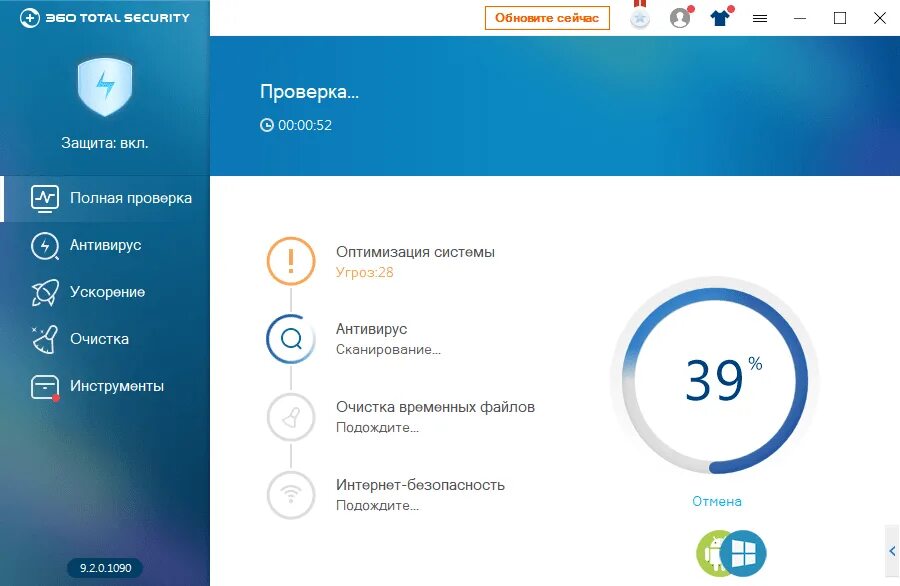
Task: Open the user account icon
Action: click(x=680, y=18)
